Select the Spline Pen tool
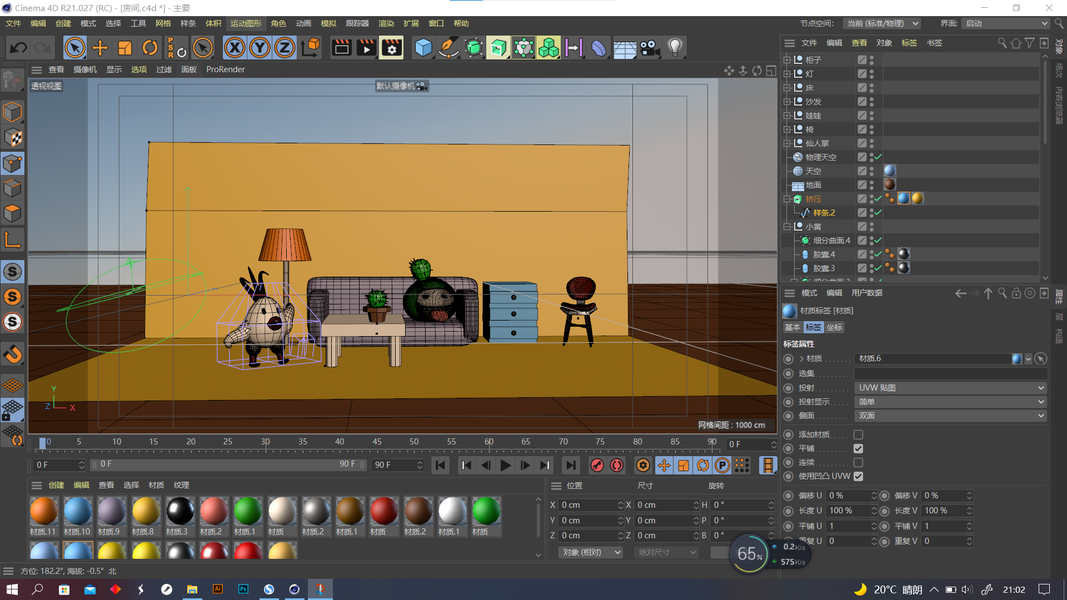Image resolution: width=1067 pixels, height=600 pixels. point(448,48)
